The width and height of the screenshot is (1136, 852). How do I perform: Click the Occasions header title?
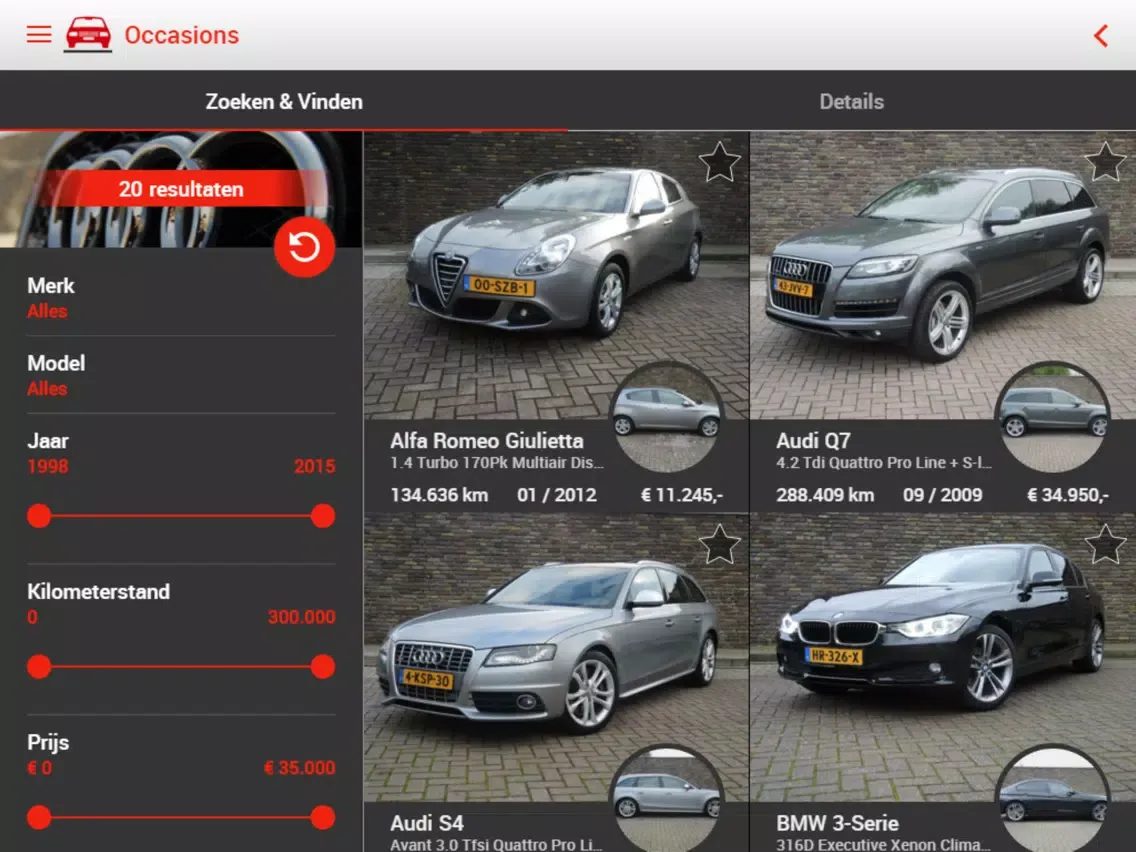point(182,35)
